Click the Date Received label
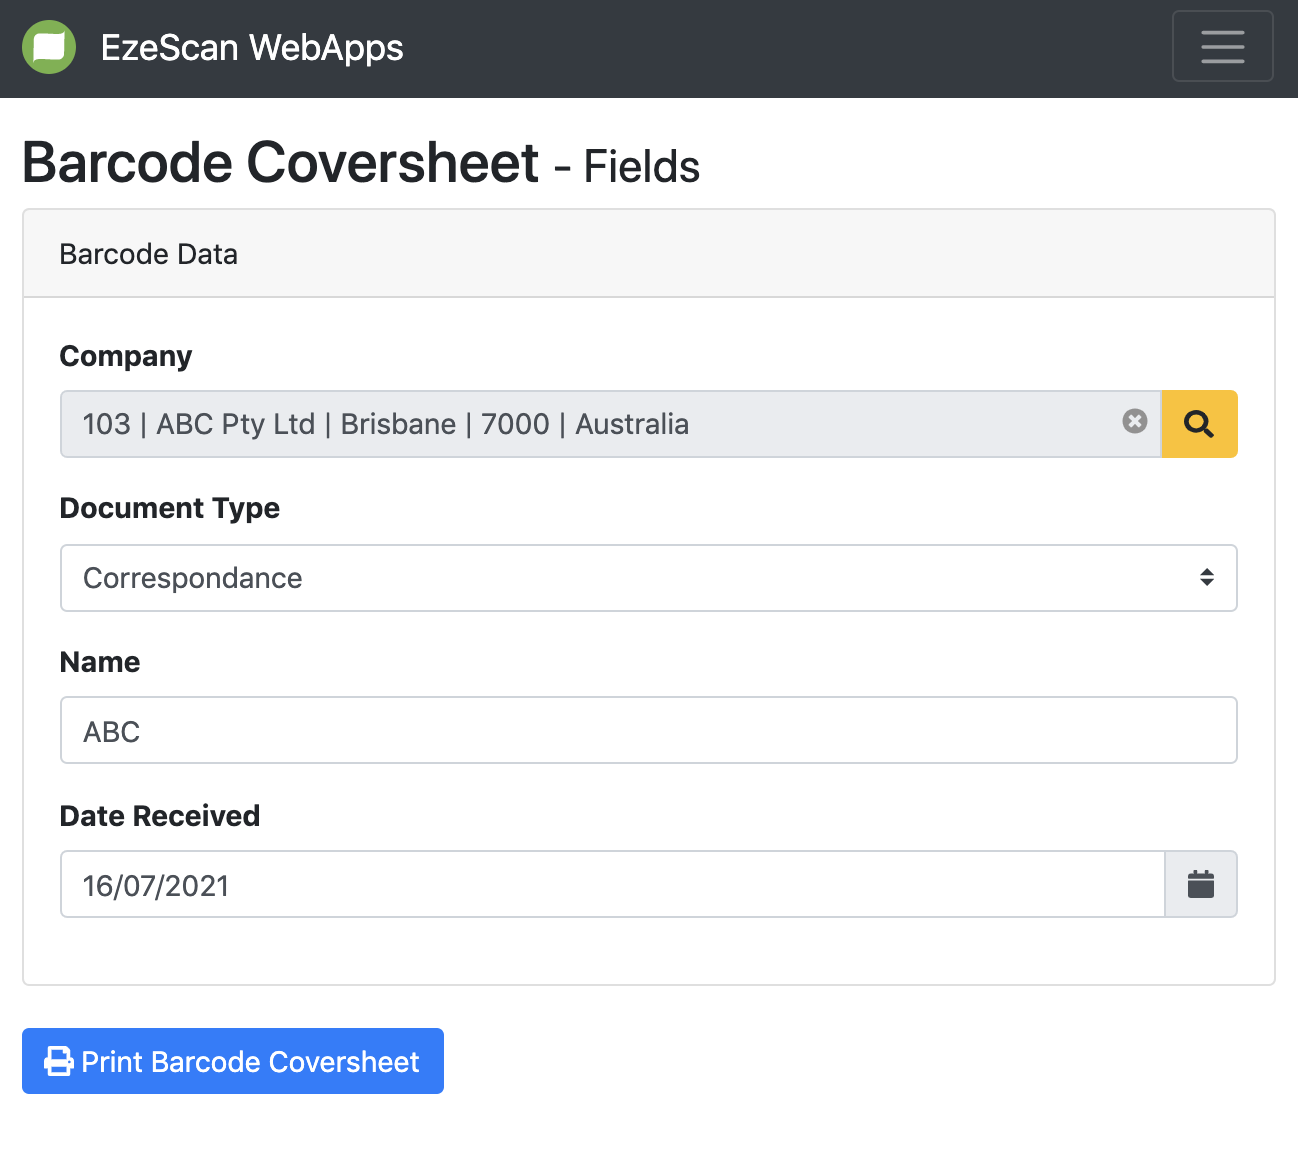Screen dimensions: 1298x1152 pos(160,816)
